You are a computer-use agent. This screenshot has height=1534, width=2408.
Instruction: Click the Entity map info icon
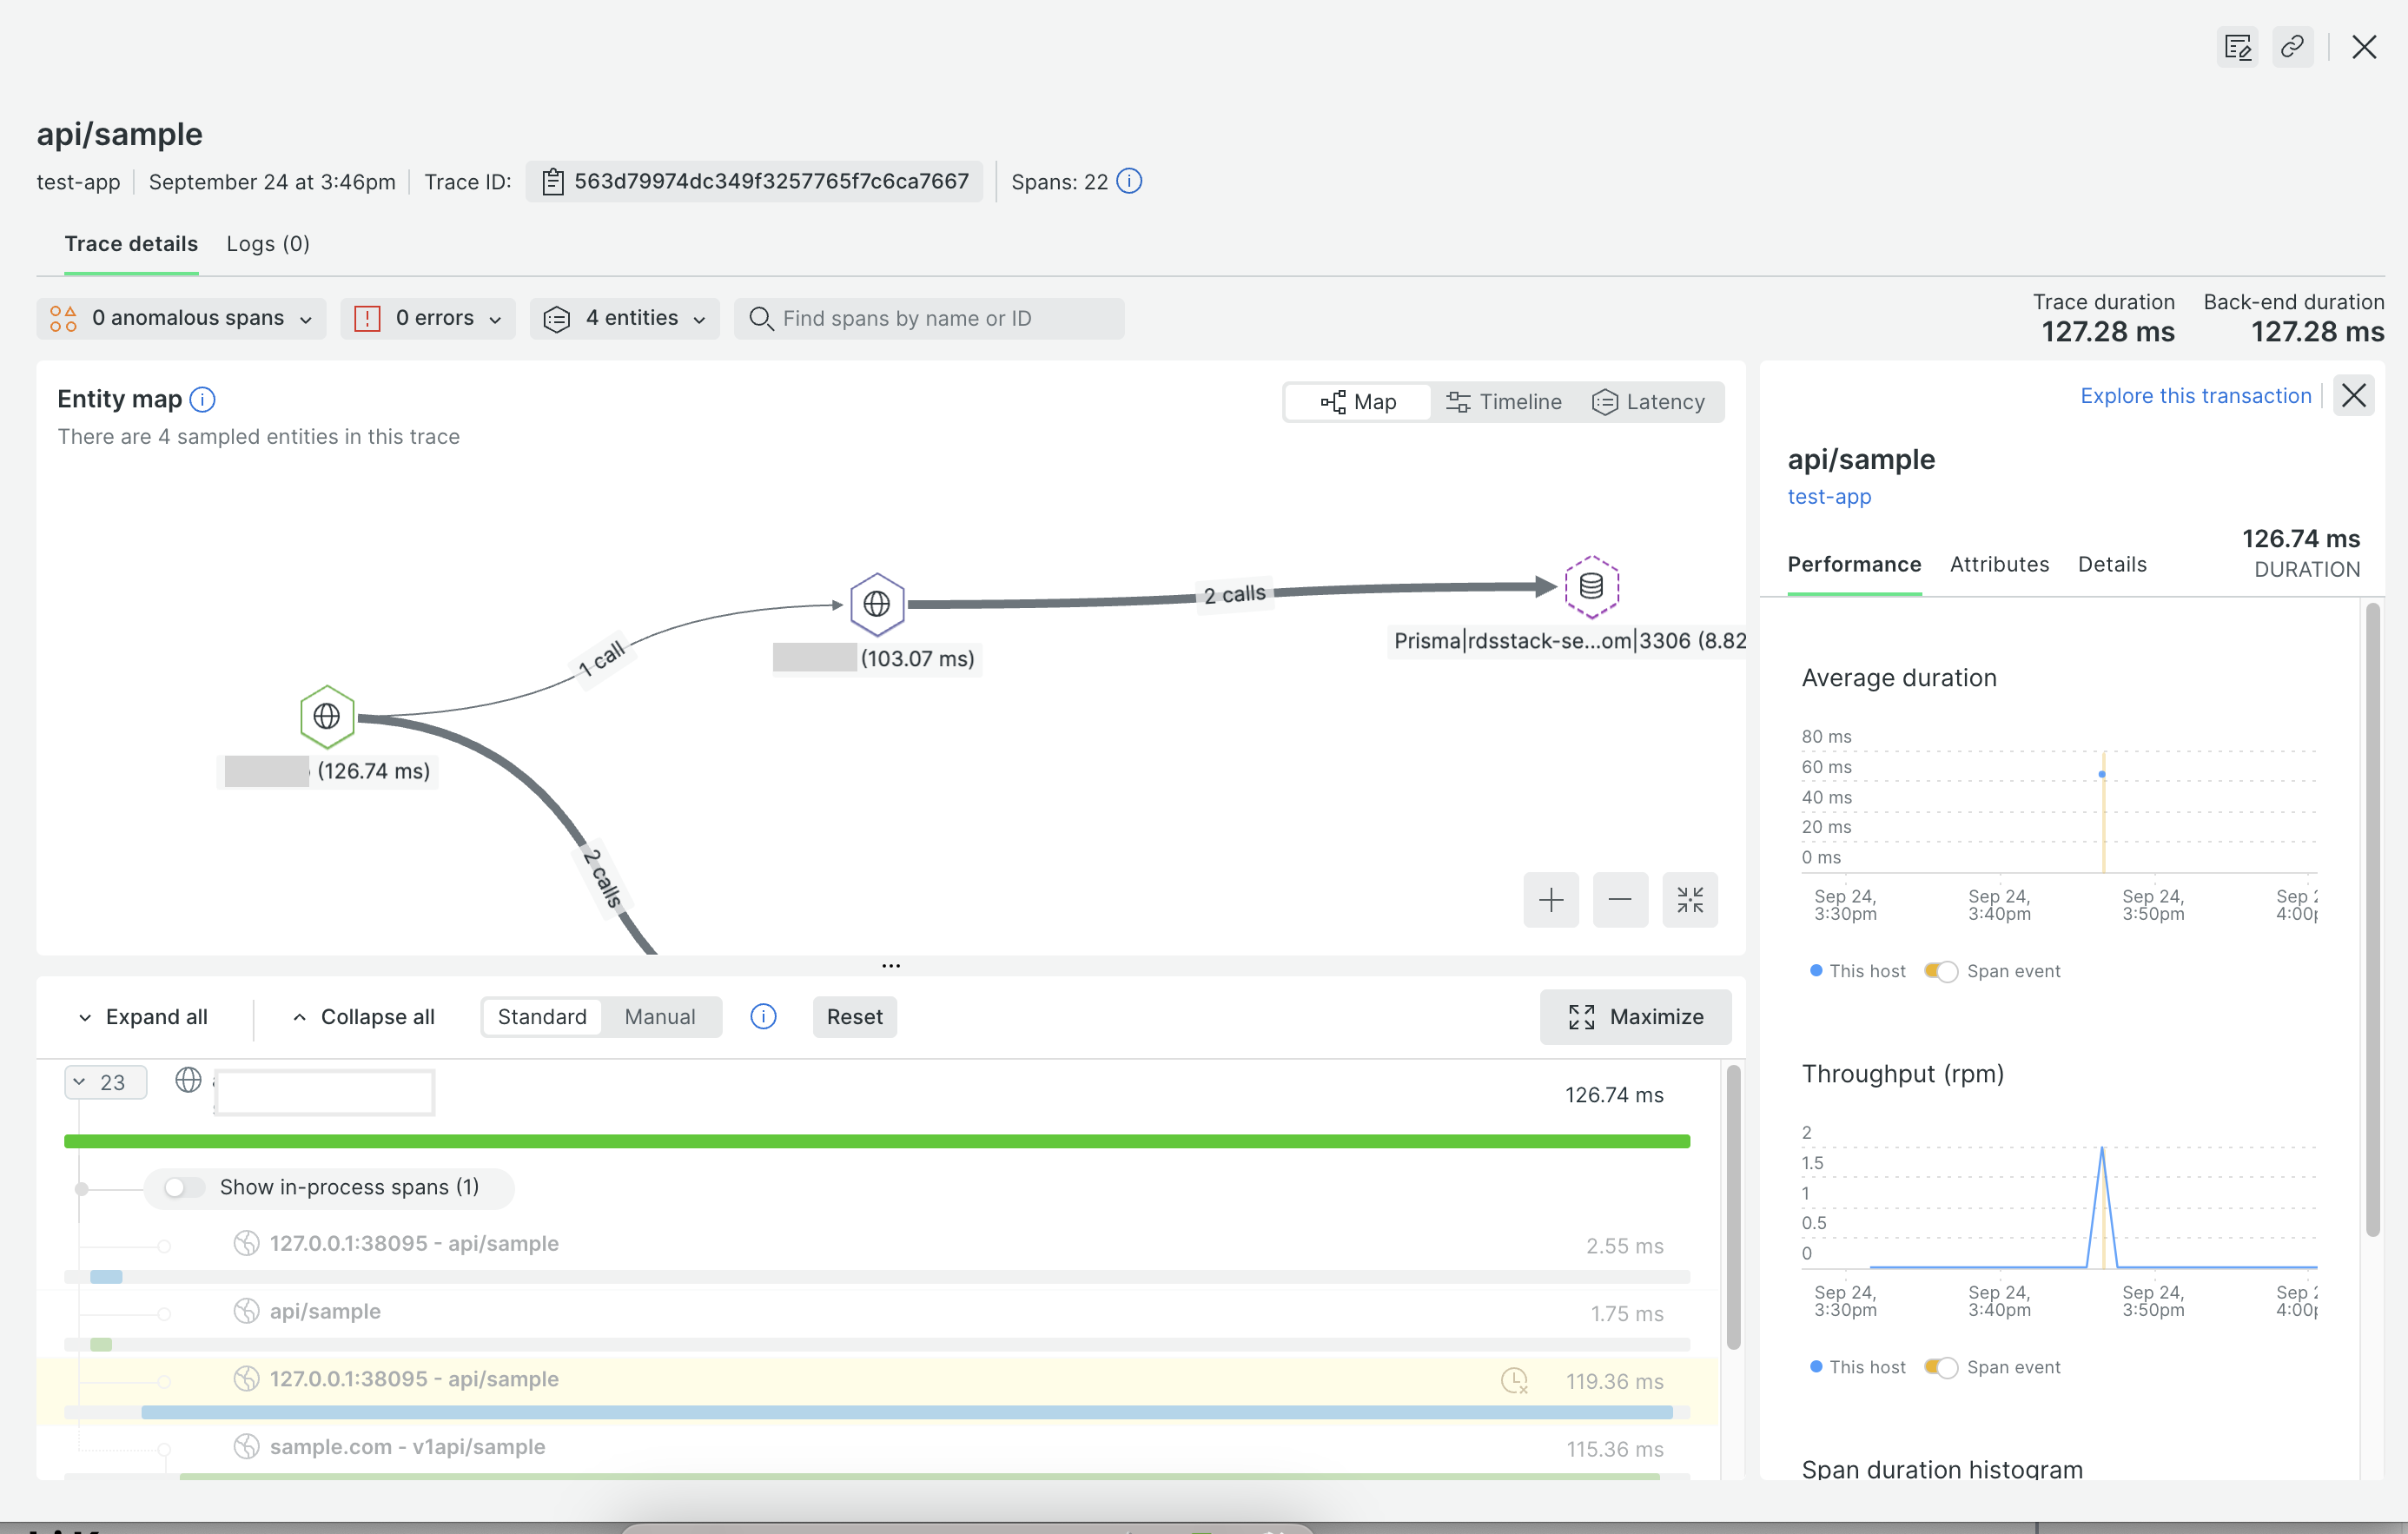tap(202, 400)
